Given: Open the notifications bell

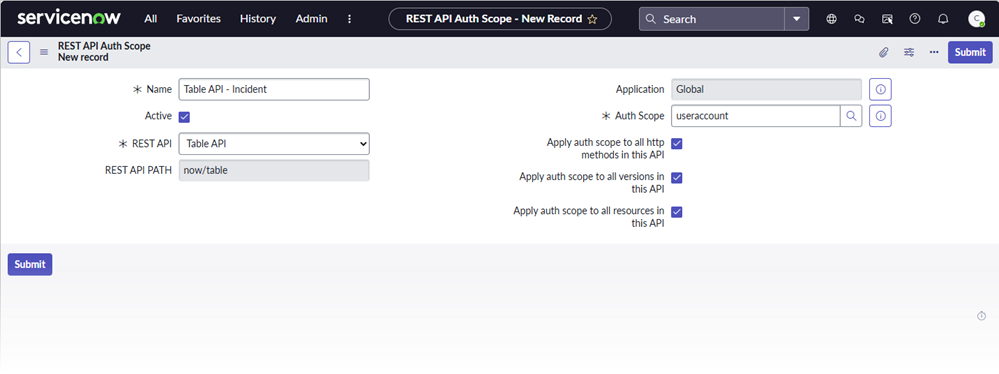Looking at the screenshot, I should [943, 19].
